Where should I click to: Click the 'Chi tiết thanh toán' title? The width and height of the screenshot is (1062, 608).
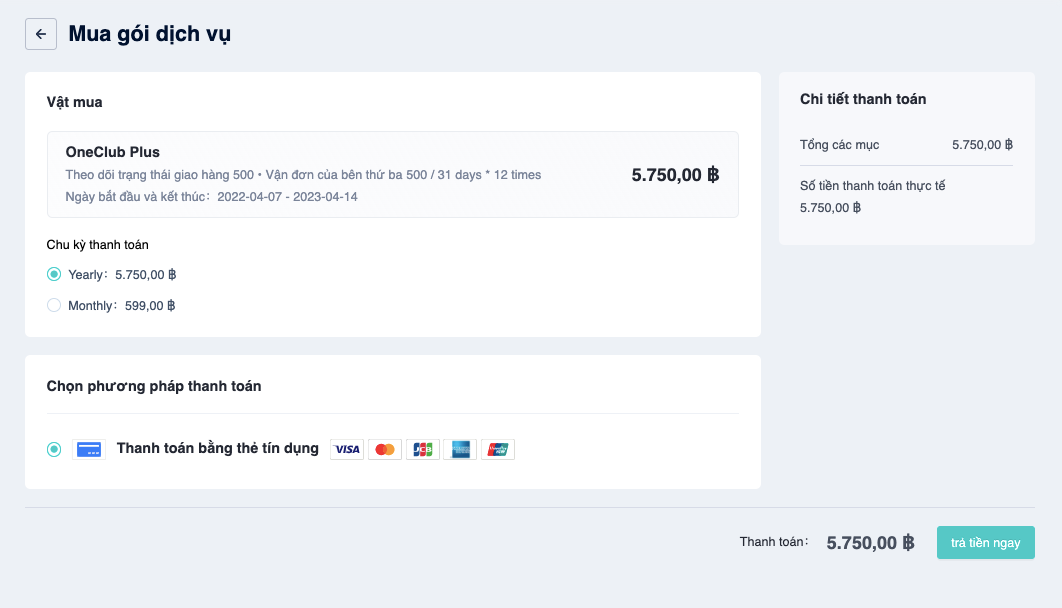863,99
